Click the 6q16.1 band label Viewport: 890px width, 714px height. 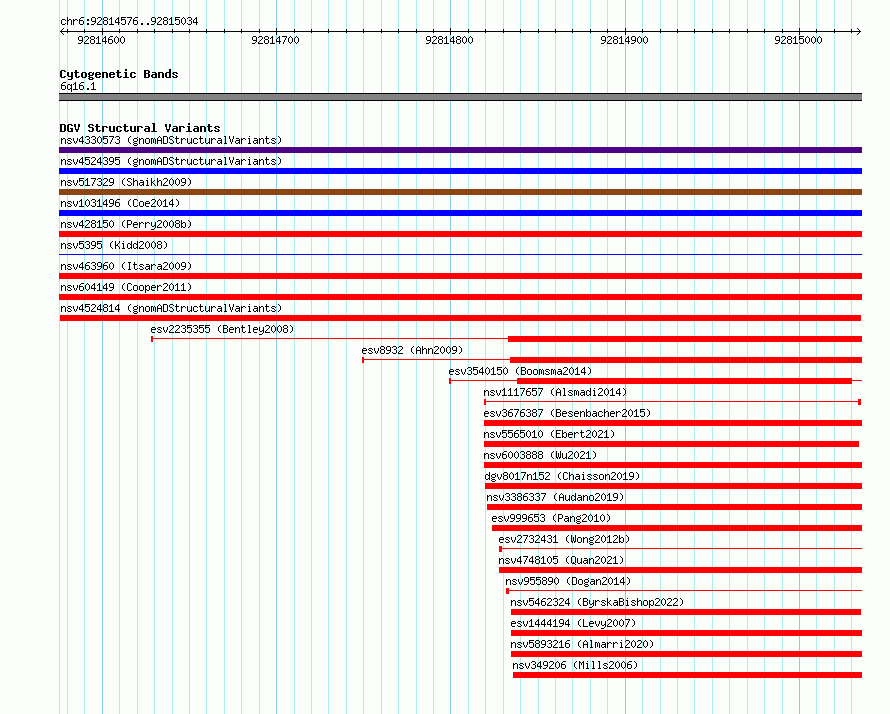(78, 86)
